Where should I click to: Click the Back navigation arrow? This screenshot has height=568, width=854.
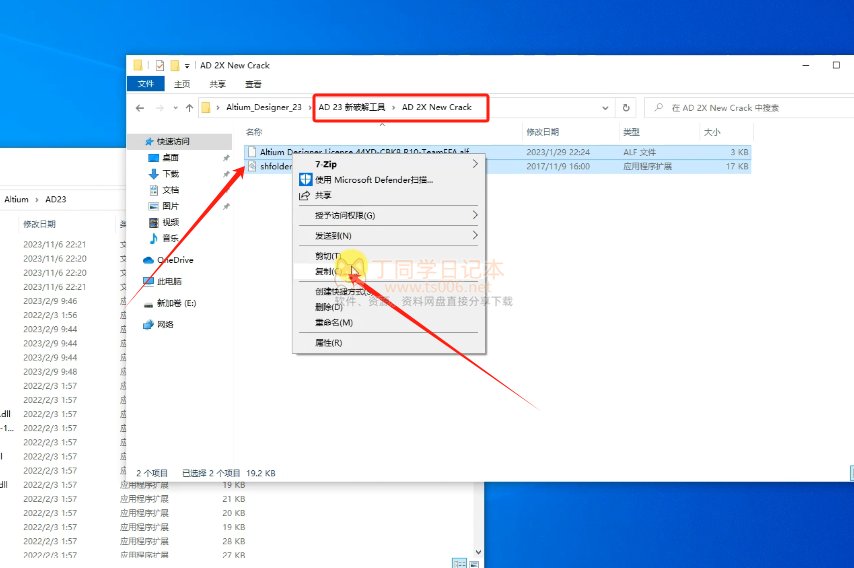pos(140,107)
